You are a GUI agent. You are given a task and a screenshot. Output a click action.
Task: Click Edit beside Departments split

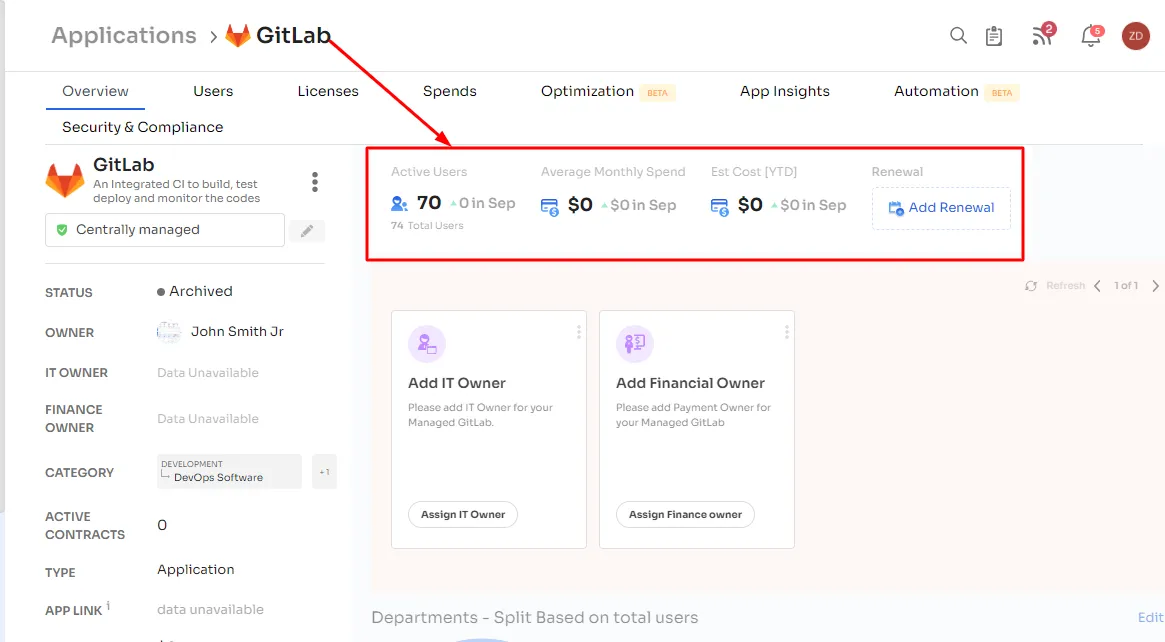pyautogui.click(x=1150, y=617)
